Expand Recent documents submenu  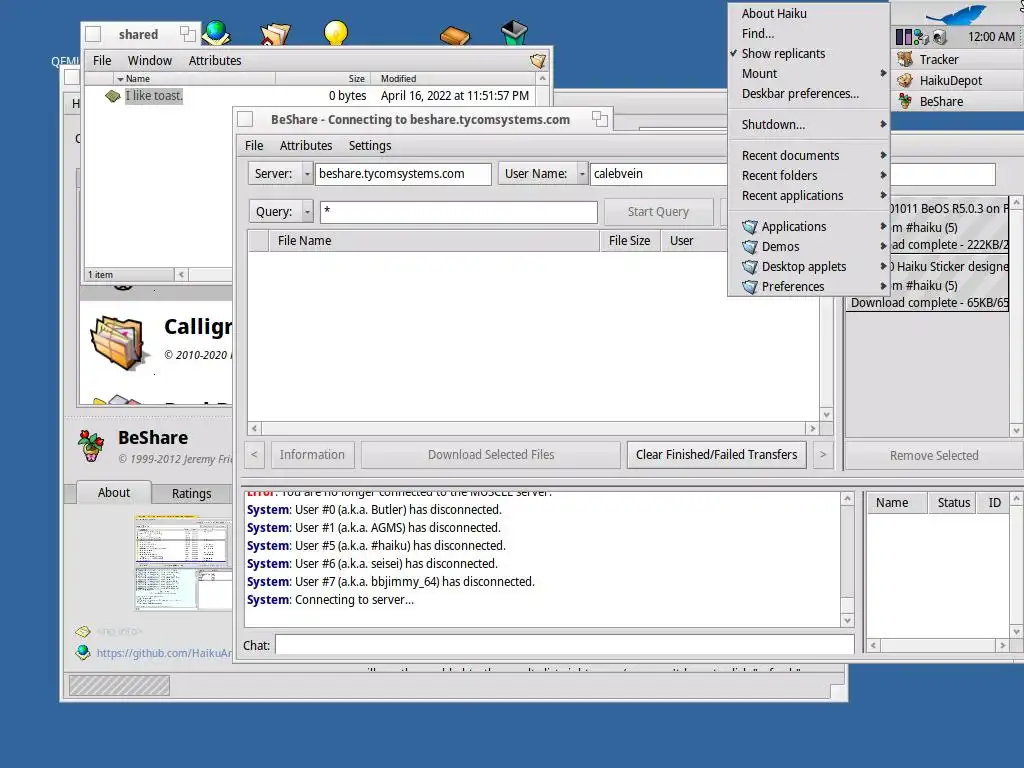(808, 155)
